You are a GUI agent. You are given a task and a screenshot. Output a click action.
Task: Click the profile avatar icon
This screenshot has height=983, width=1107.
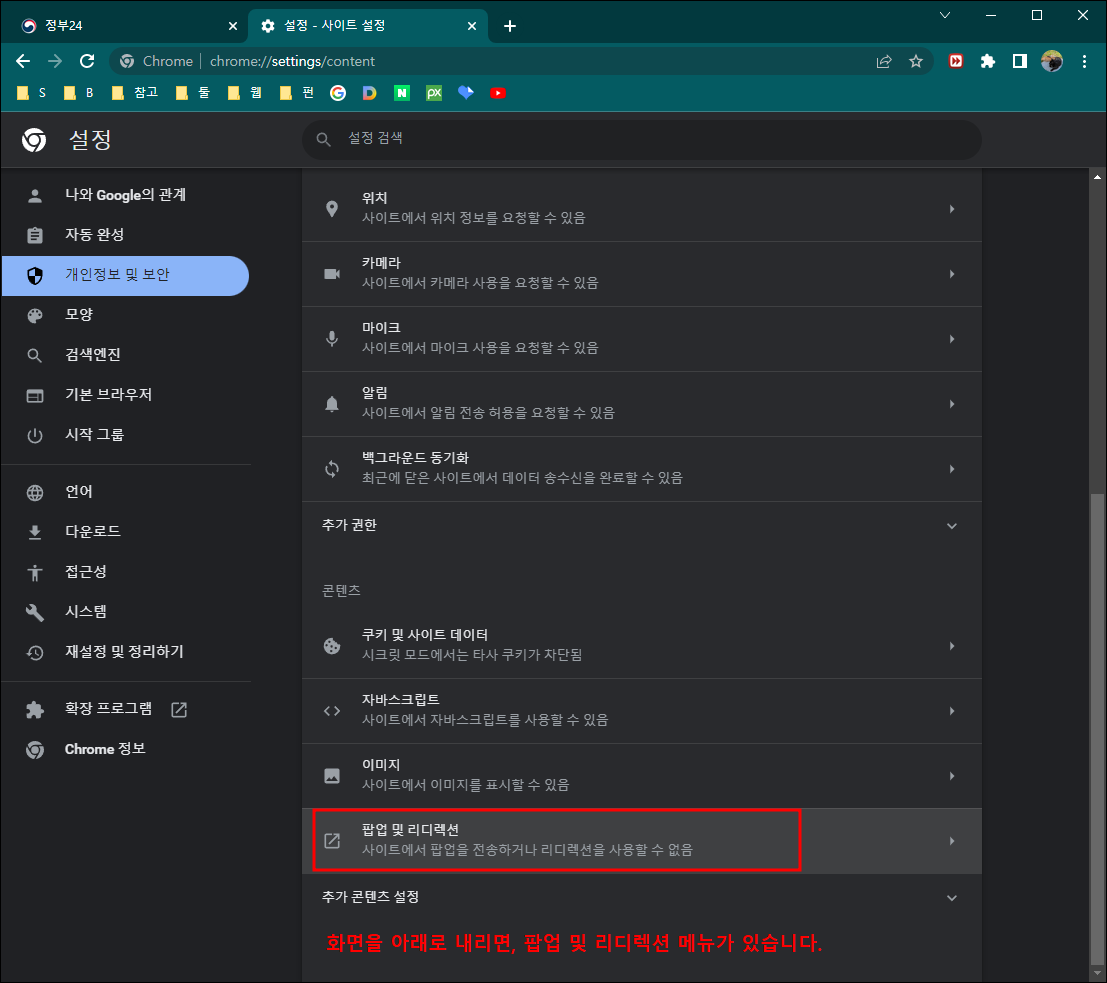(1052, 61)
